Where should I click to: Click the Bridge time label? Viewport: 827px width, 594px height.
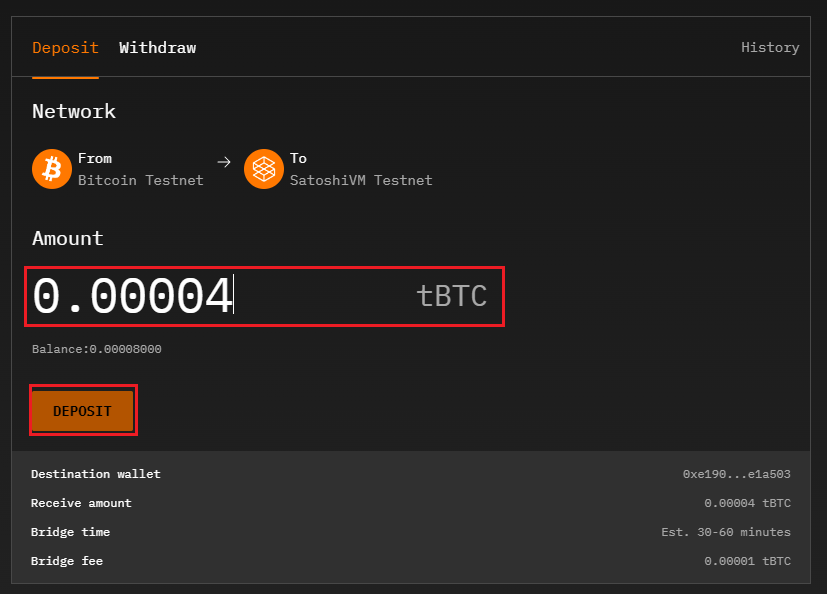click(71, 532)
